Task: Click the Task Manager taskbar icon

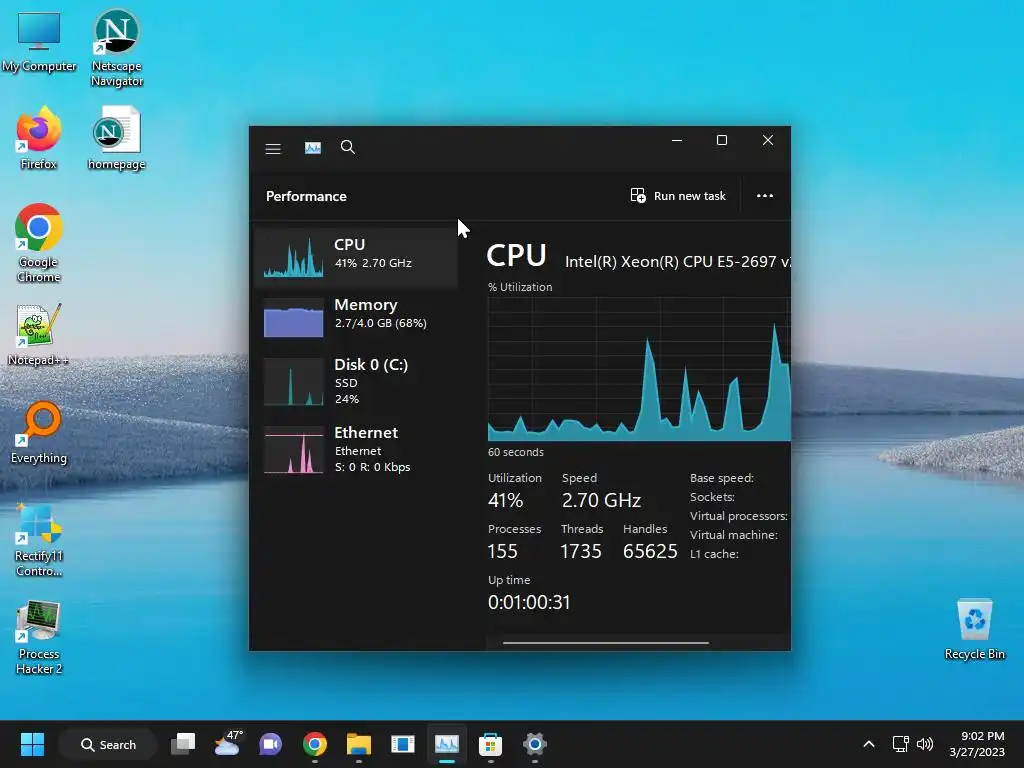Action: [x=447, y=744]
